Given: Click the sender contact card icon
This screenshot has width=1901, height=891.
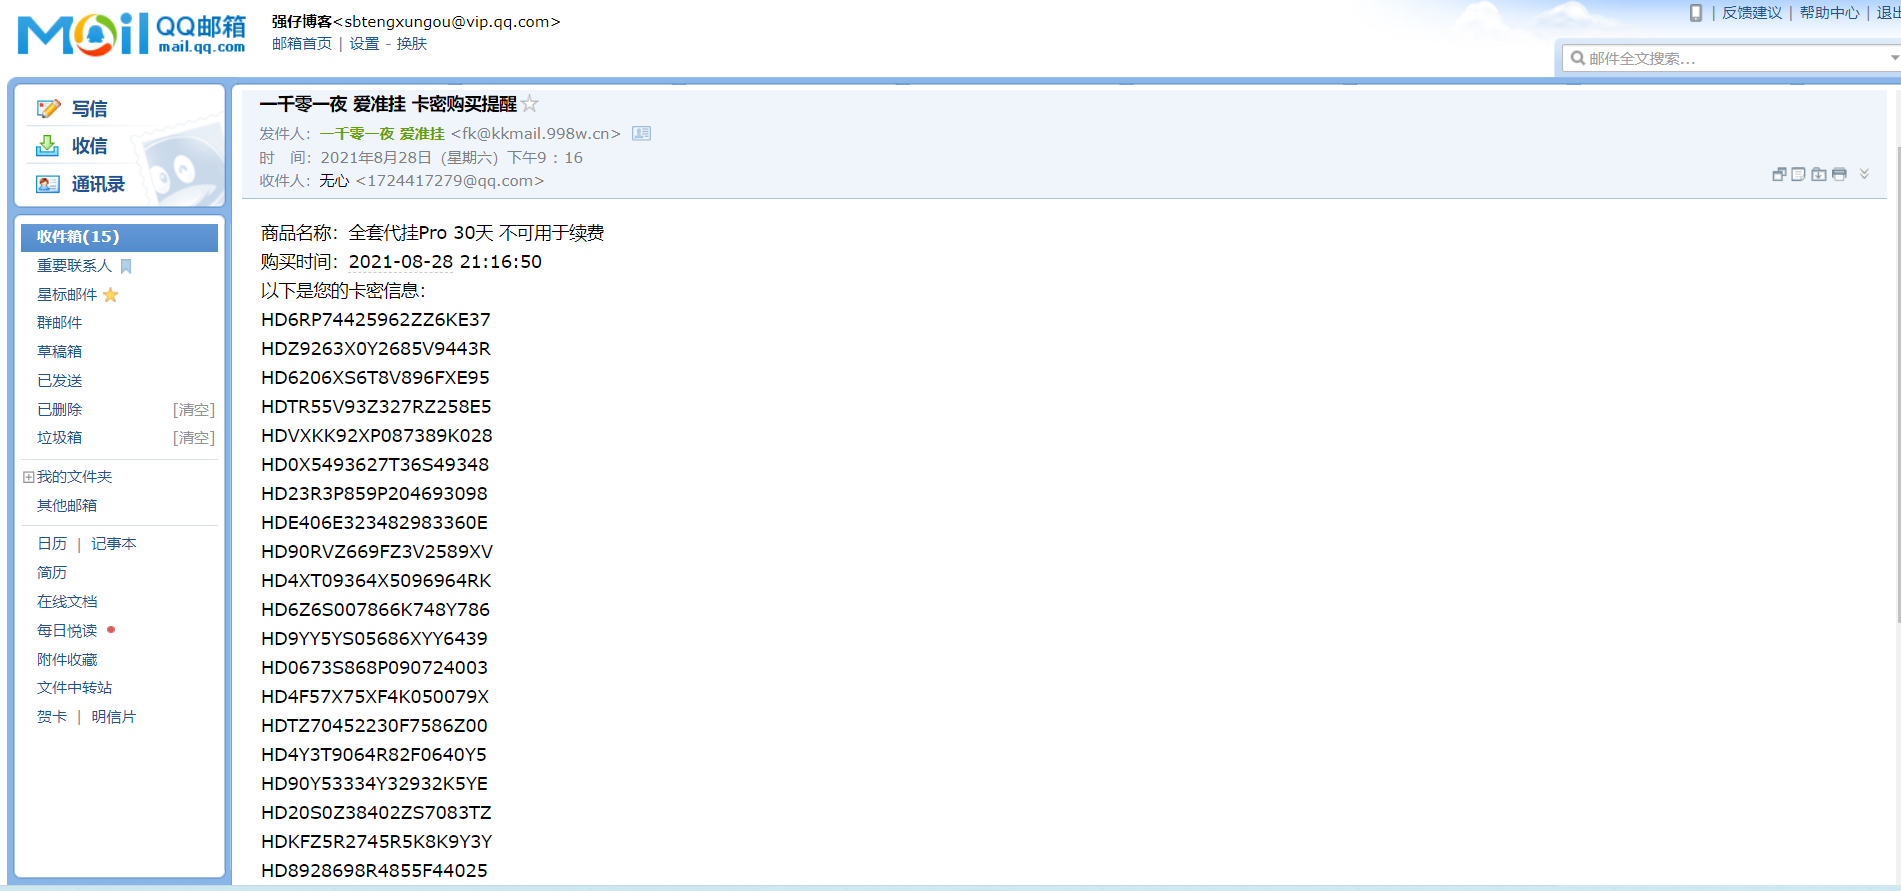Looking at the screenshot, I should click(x=641, y=134).
